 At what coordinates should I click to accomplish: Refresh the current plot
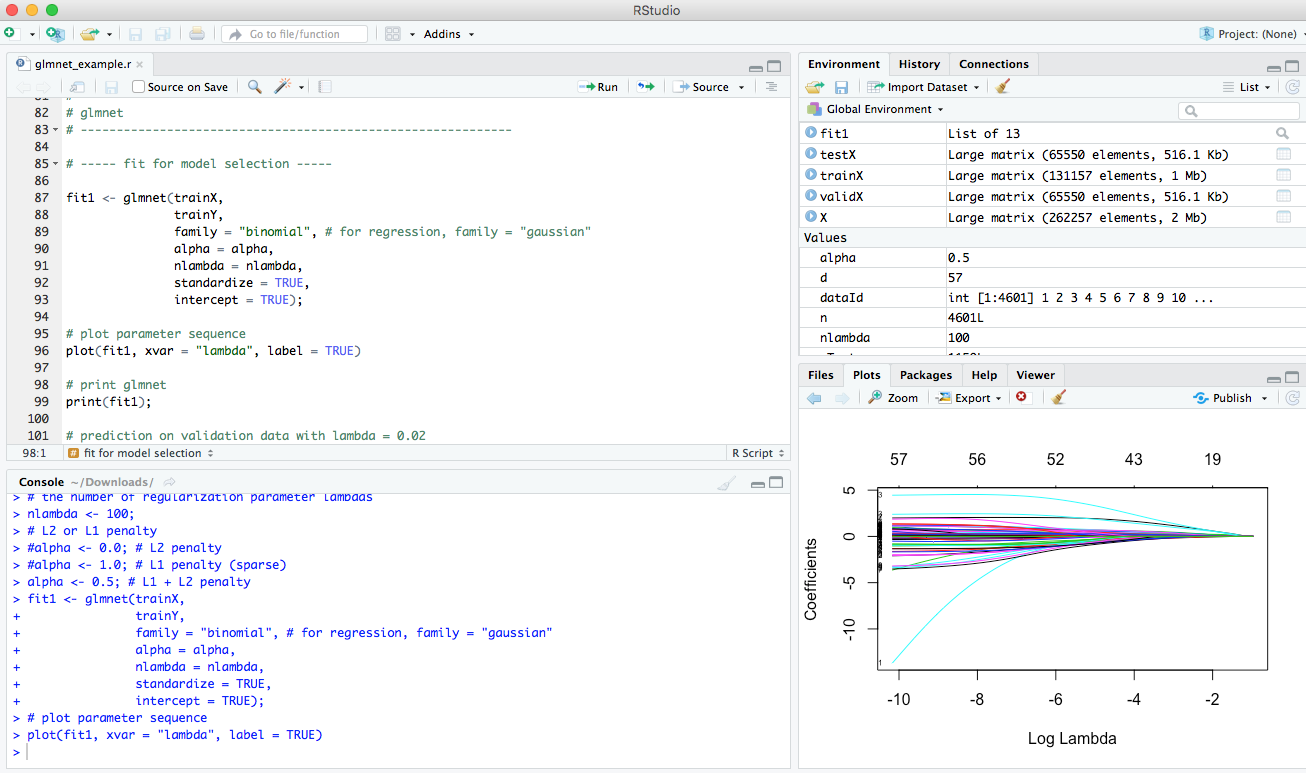pos(1292,398)
